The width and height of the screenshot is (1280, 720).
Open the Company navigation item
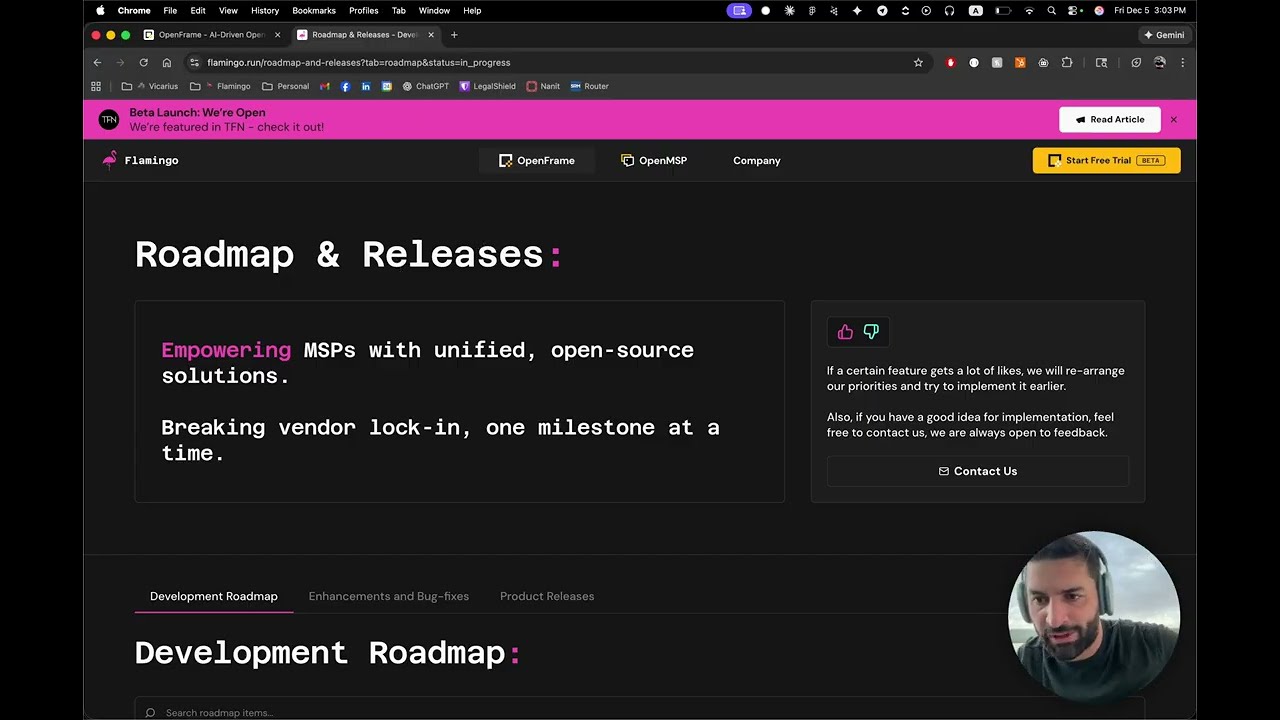(x=757, y=160)
